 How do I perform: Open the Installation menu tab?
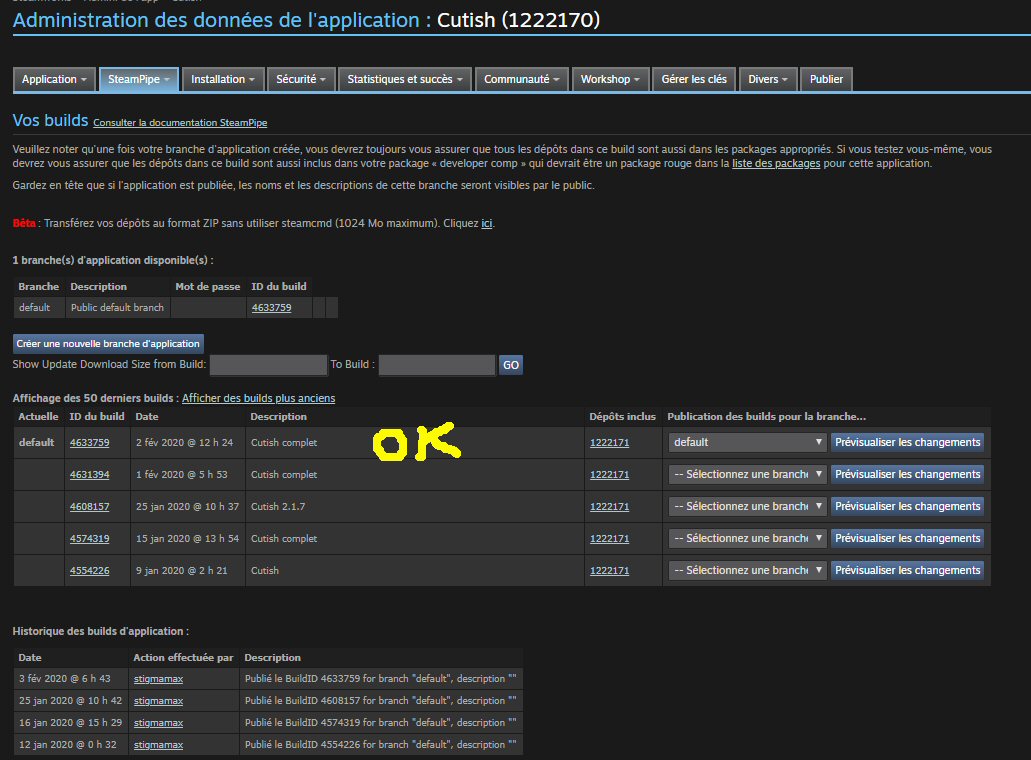click(223, 79)
